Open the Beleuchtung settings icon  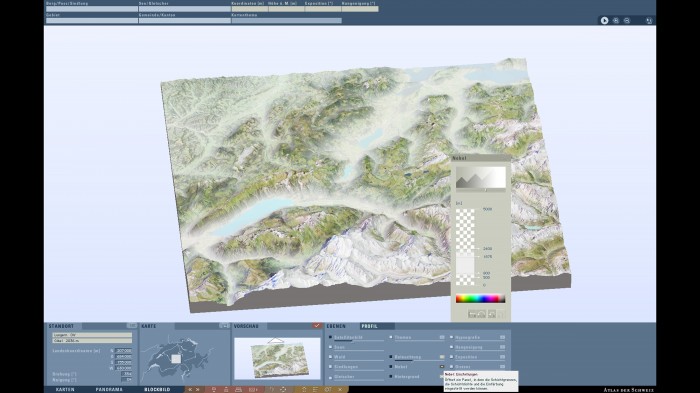pos(442,357)
